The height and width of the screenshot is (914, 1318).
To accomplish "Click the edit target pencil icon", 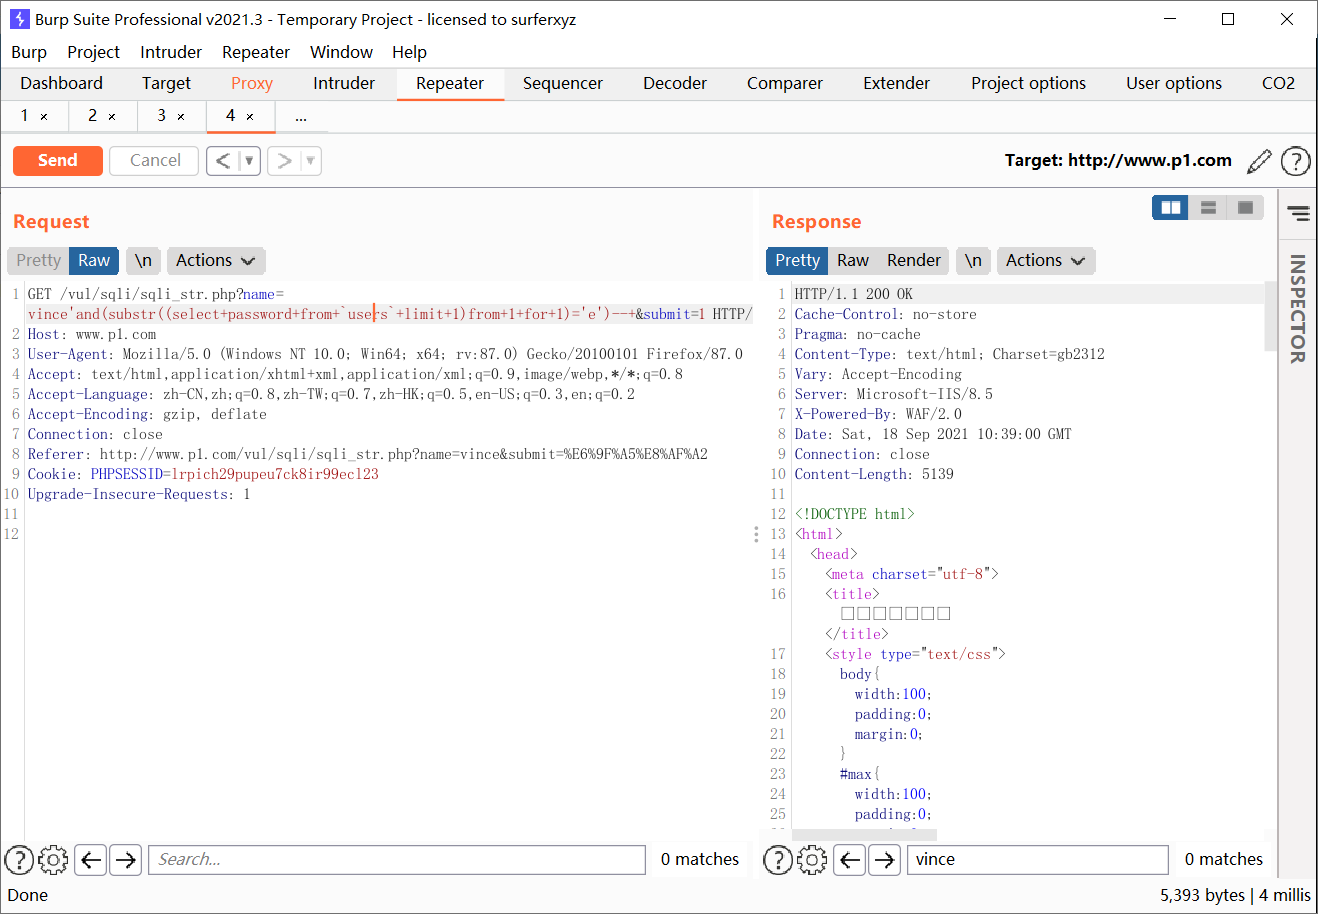I will click(x=1260, y=161).
